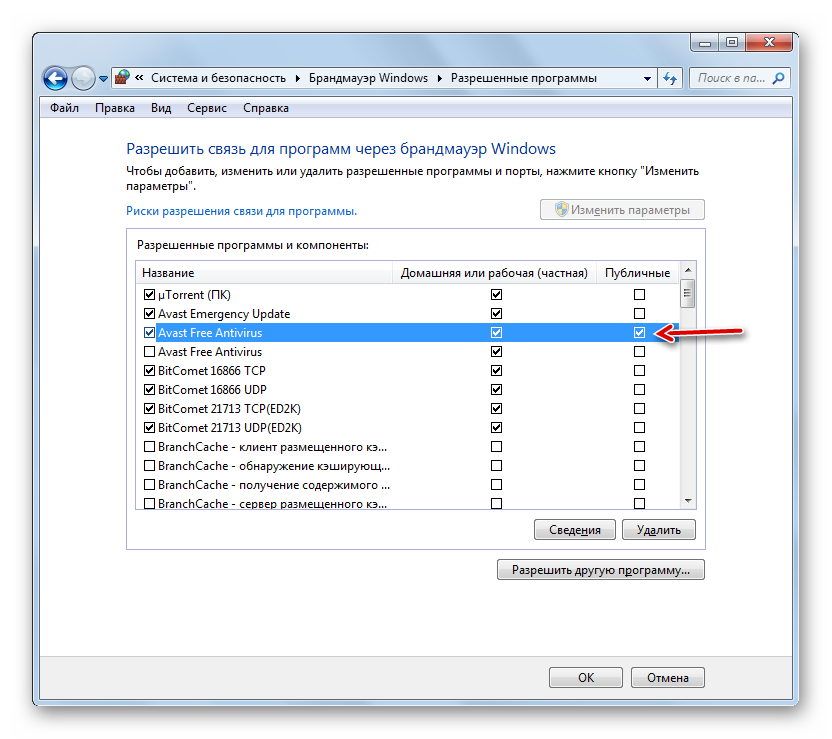Open Риски разрешения связи для программы link

pyautogui.click(x=241, y=211)
